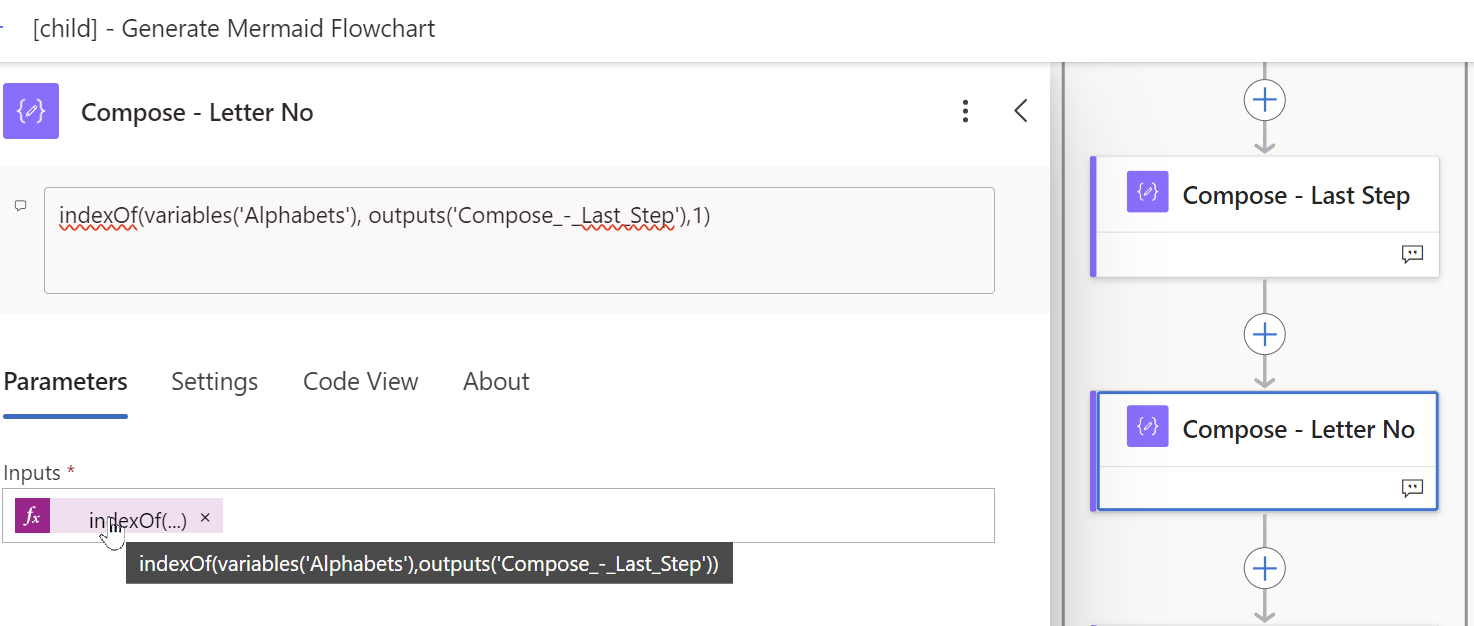Select the Parameters tab
The height and width of the screenshot is (626, 1474).
click(x=65, y=381)
